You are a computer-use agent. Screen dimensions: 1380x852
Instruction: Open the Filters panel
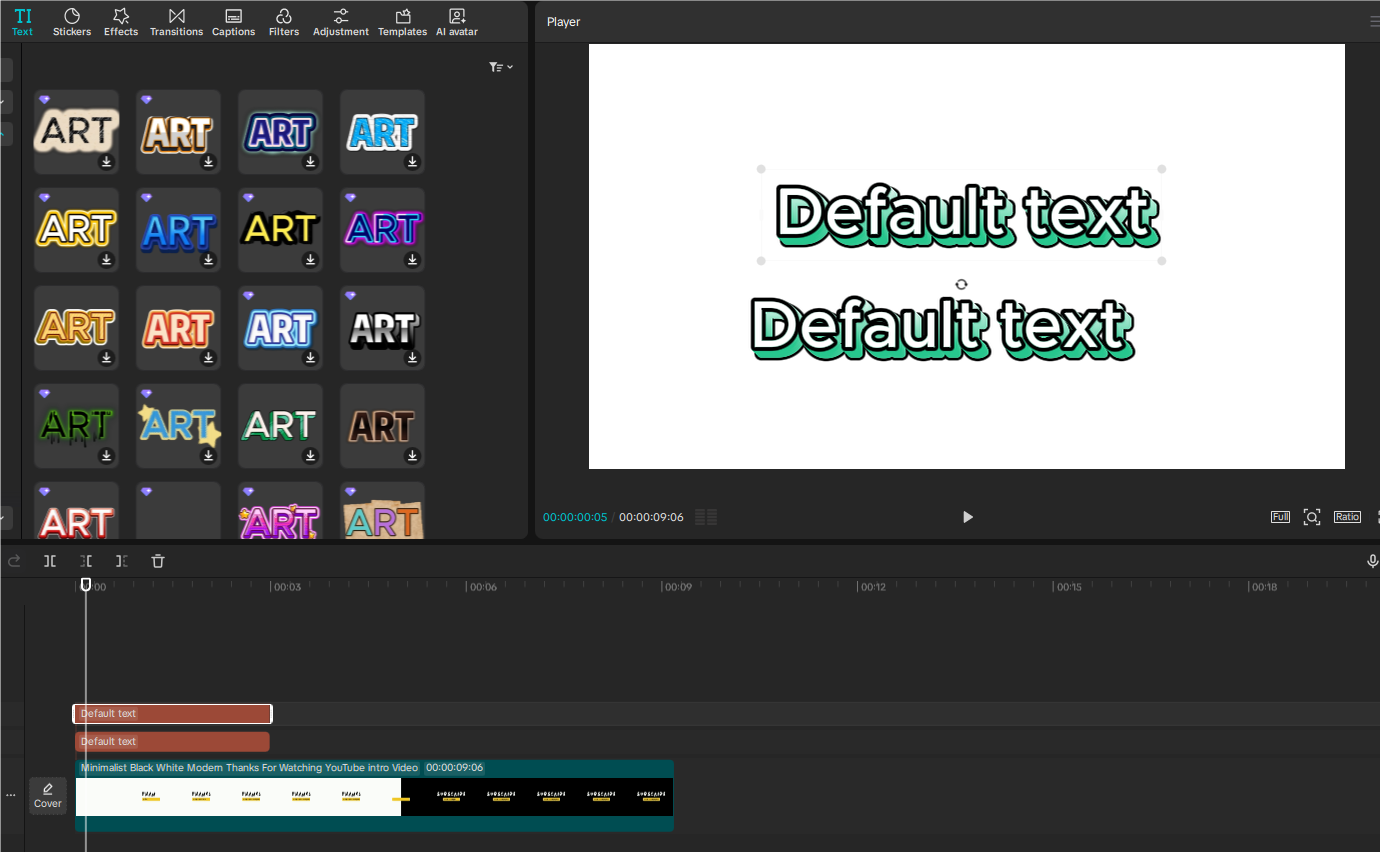pos(284,21)
